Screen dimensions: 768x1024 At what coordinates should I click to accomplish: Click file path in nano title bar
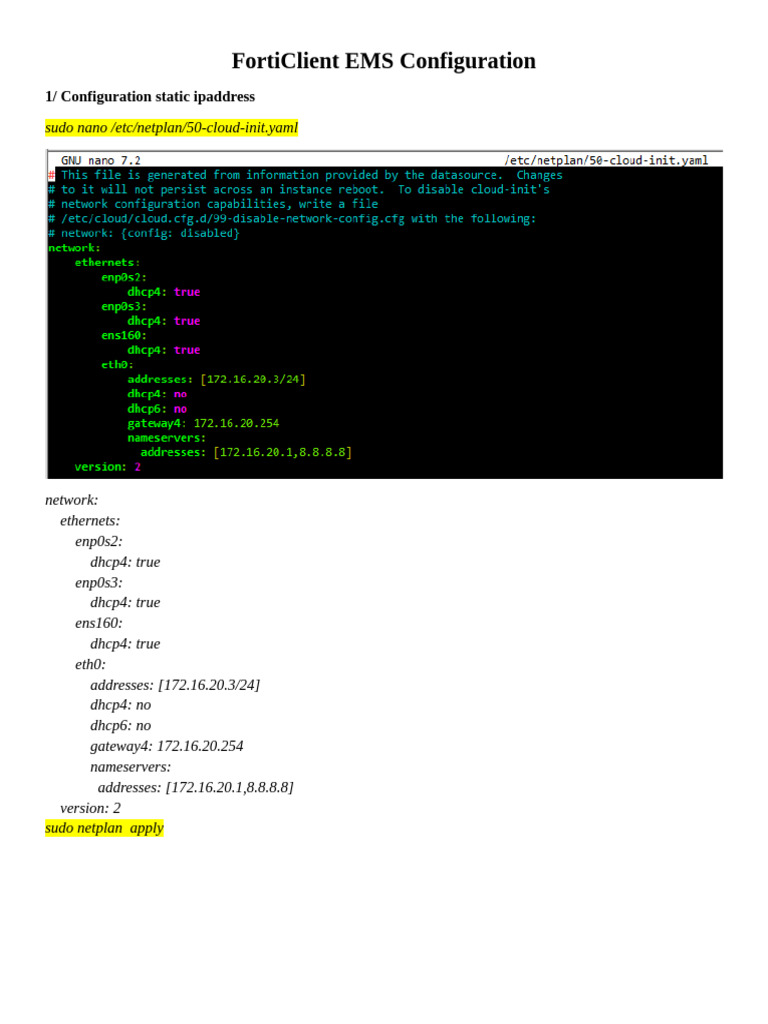click(x=606, y=161)
